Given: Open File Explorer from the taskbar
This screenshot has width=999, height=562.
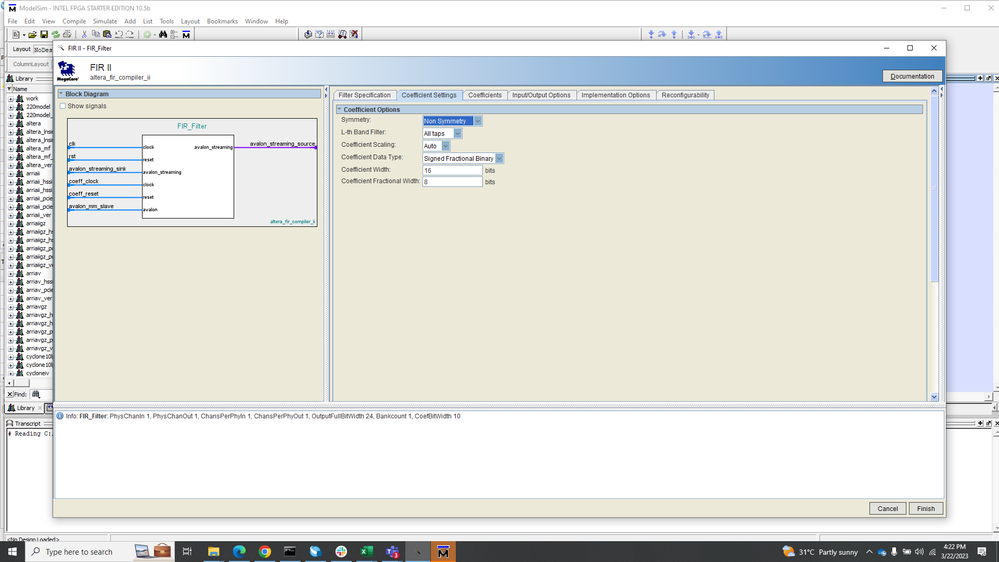Looking at the screenshot, I should [213, 552].
